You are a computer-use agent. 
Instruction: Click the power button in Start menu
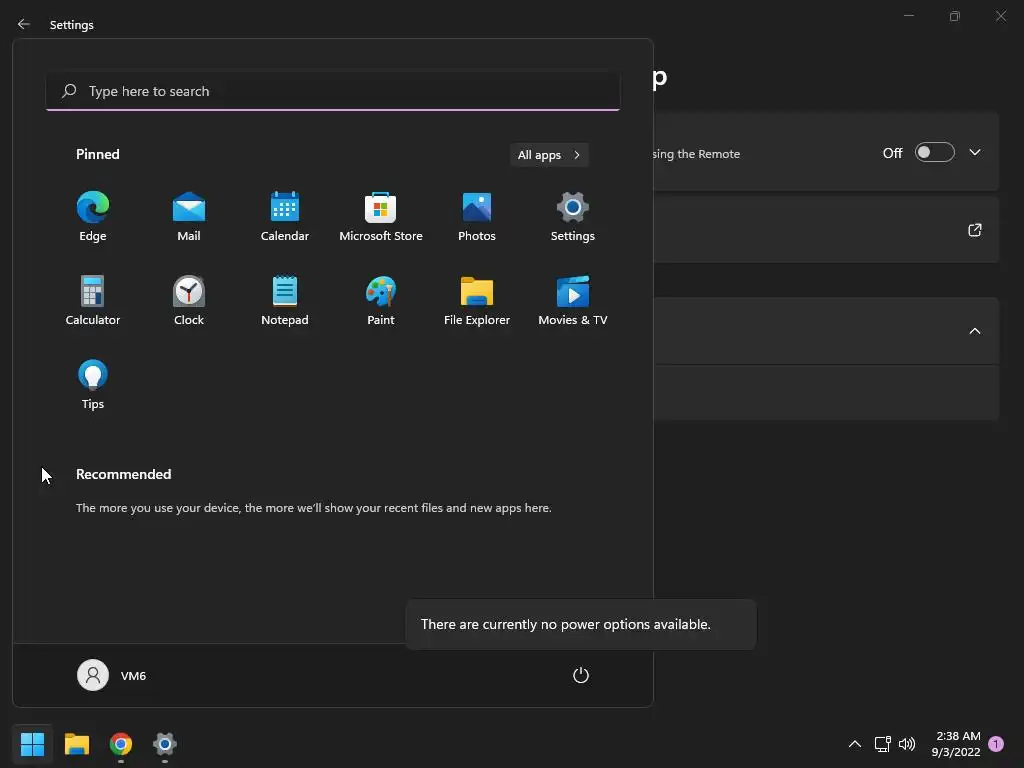[x=581, y=675]
